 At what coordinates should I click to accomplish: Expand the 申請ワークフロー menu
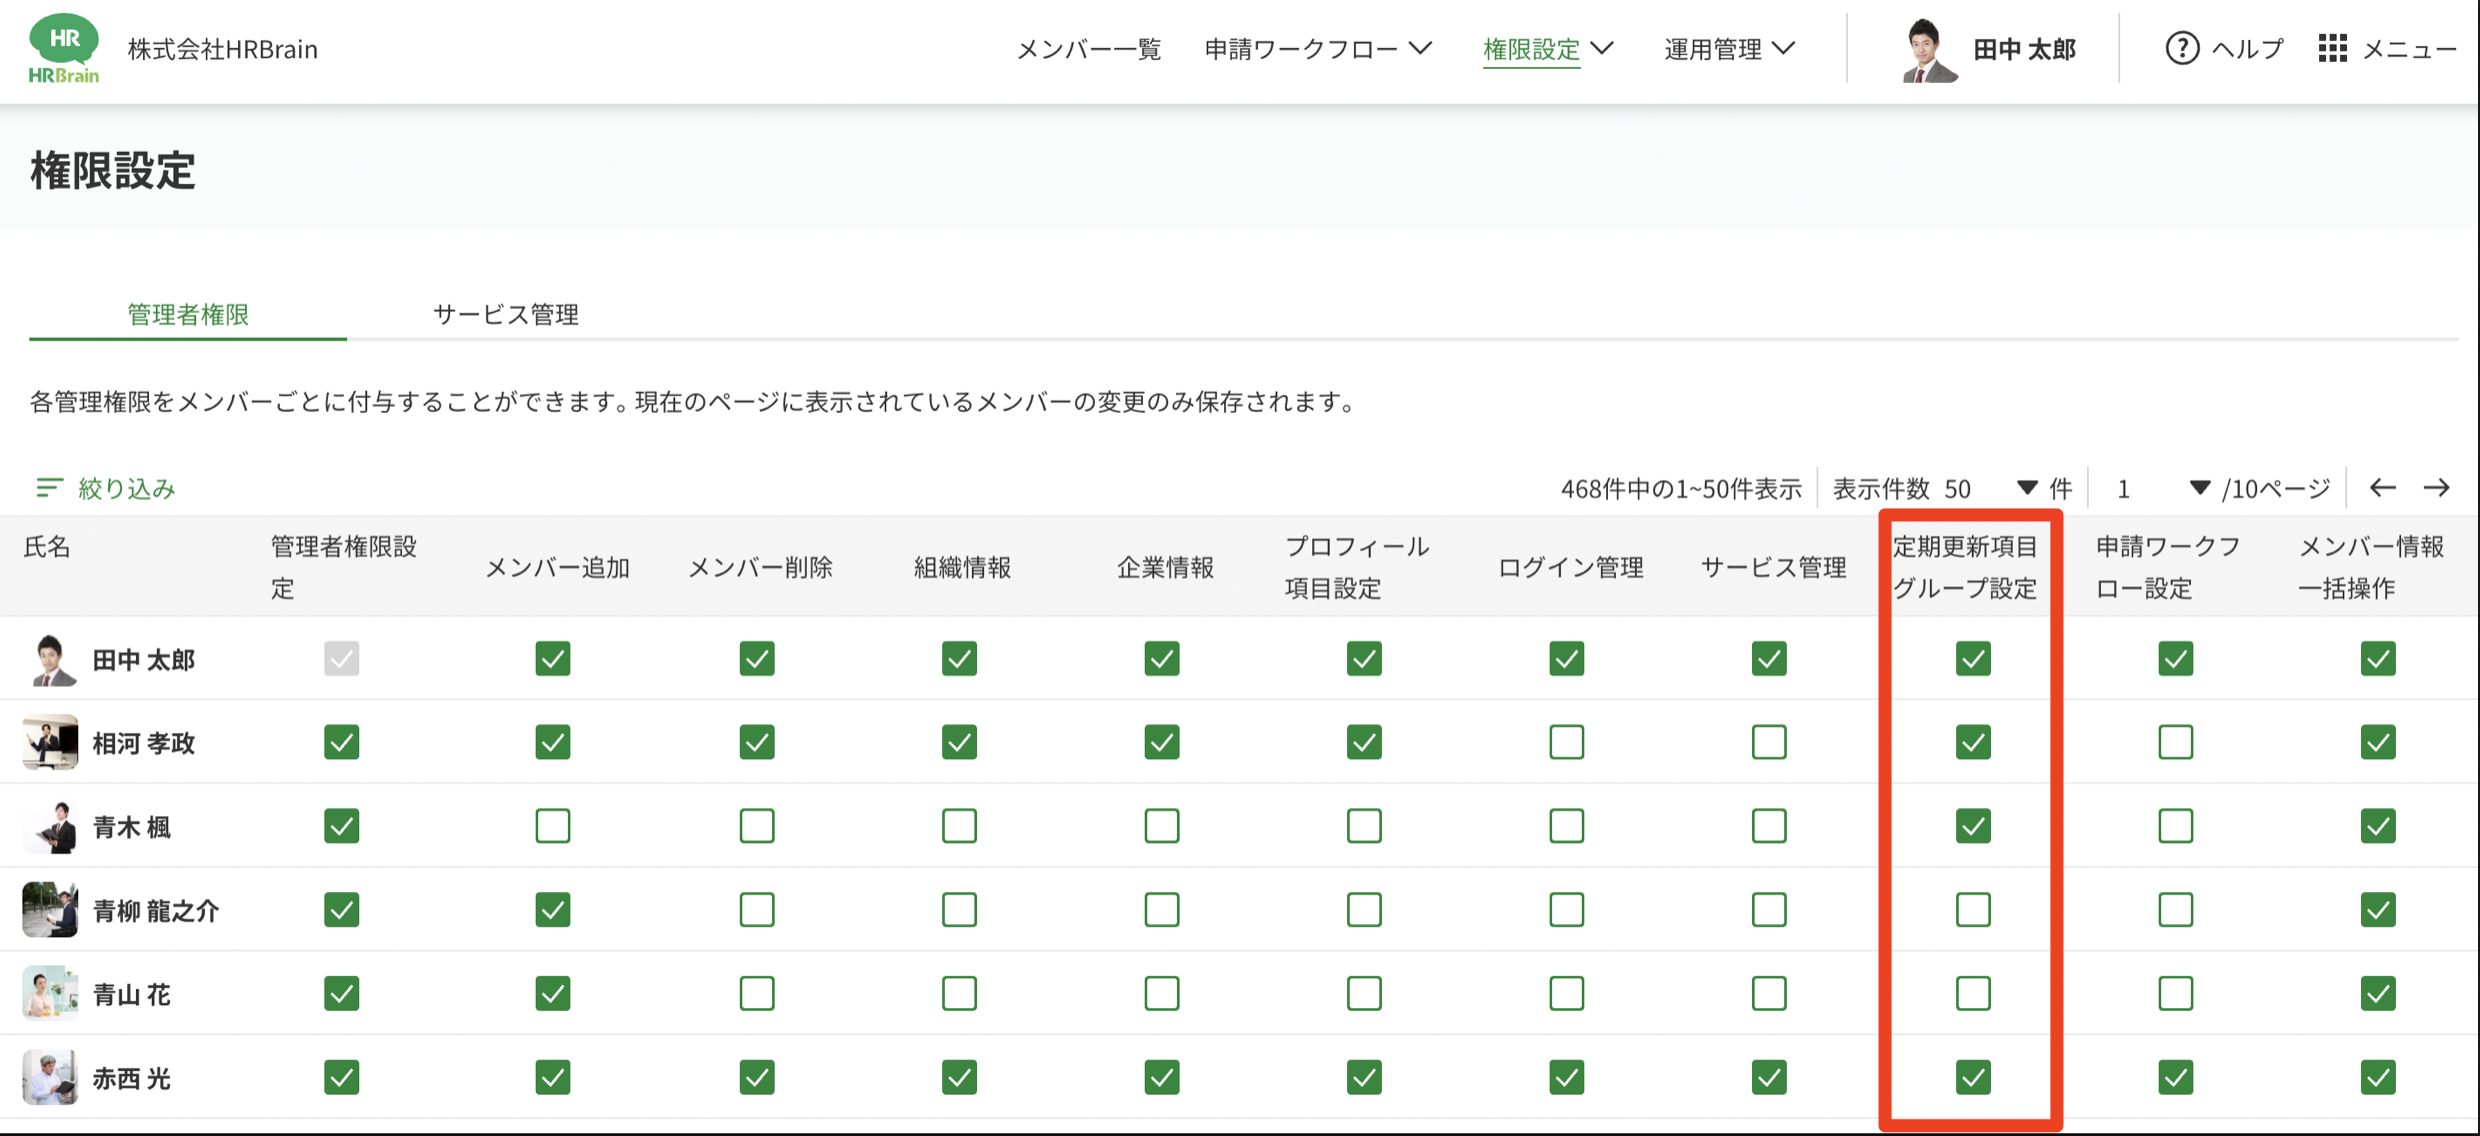click(x=1318, y=49)
